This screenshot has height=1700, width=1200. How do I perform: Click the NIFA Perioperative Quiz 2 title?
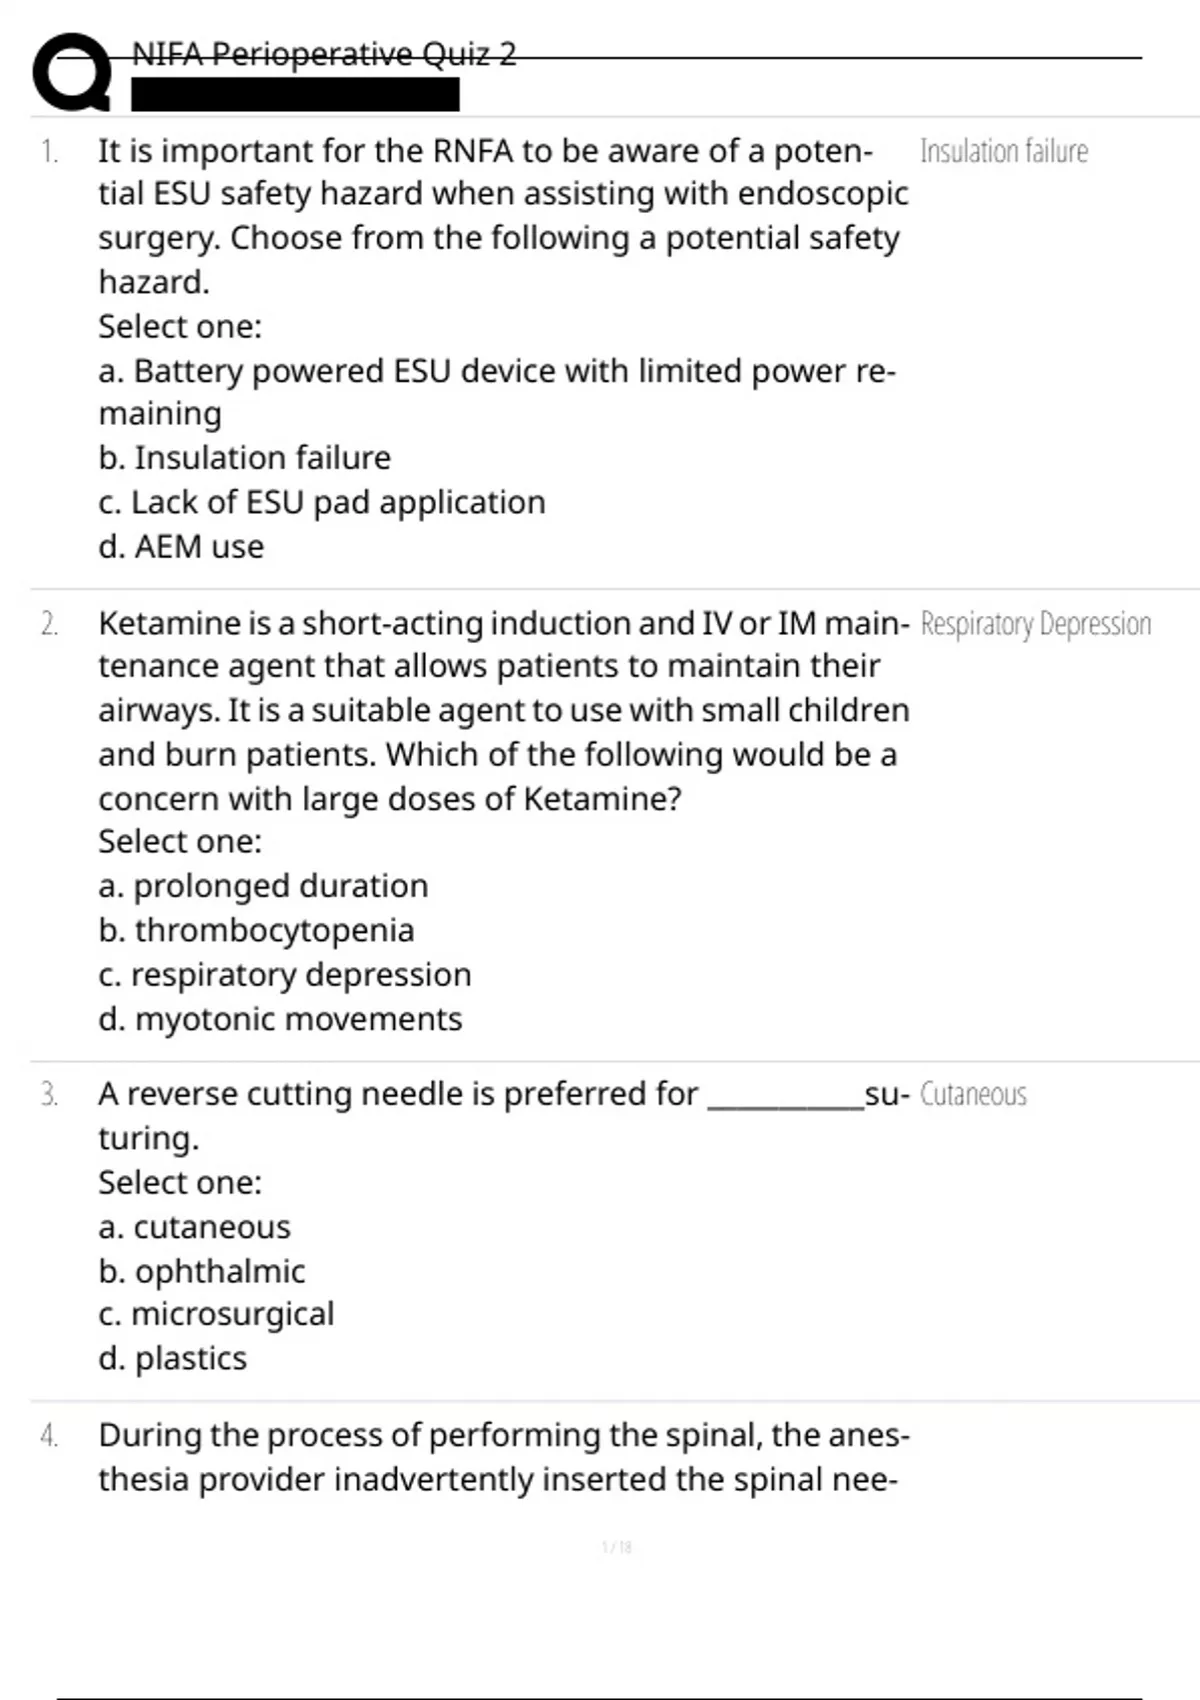coord(324,54)
